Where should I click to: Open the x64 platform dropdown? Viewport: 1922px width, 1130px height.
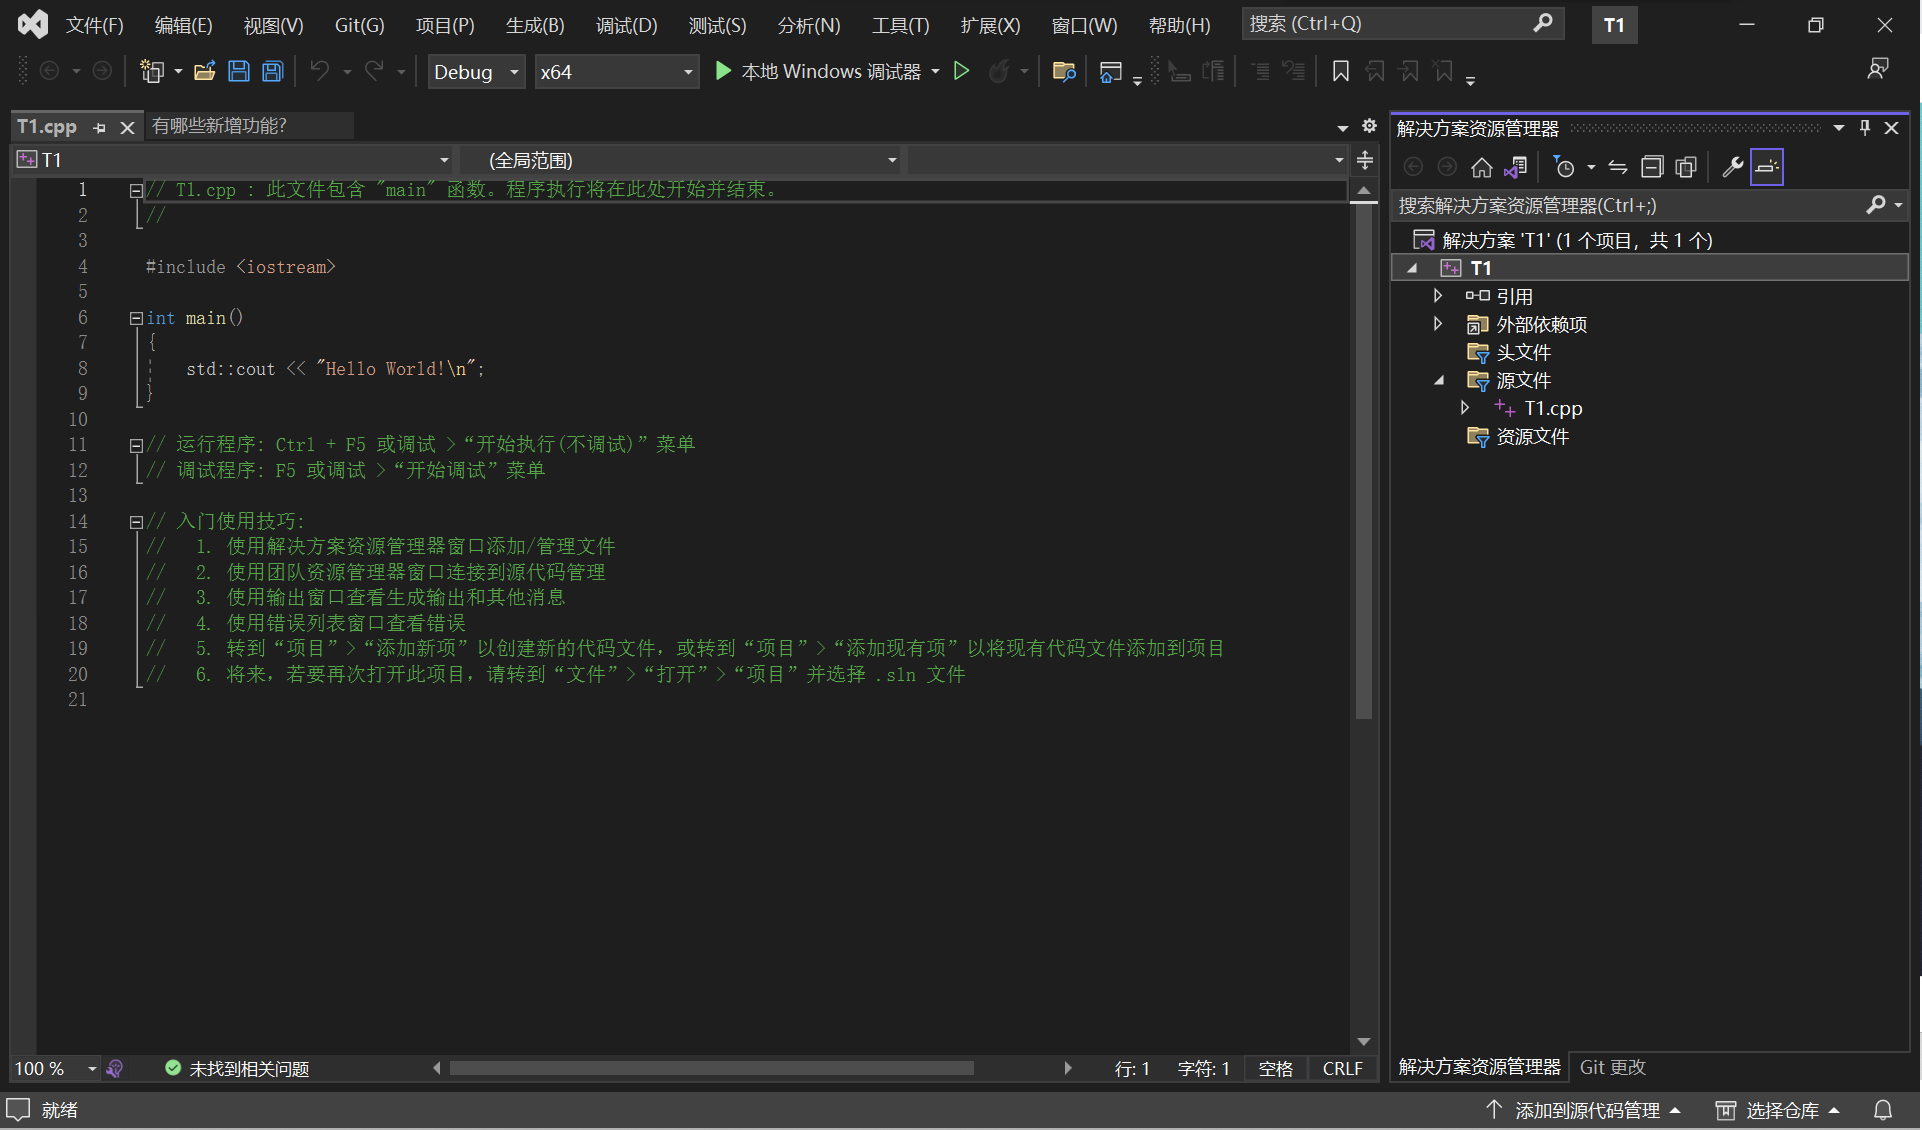point(616,72)
